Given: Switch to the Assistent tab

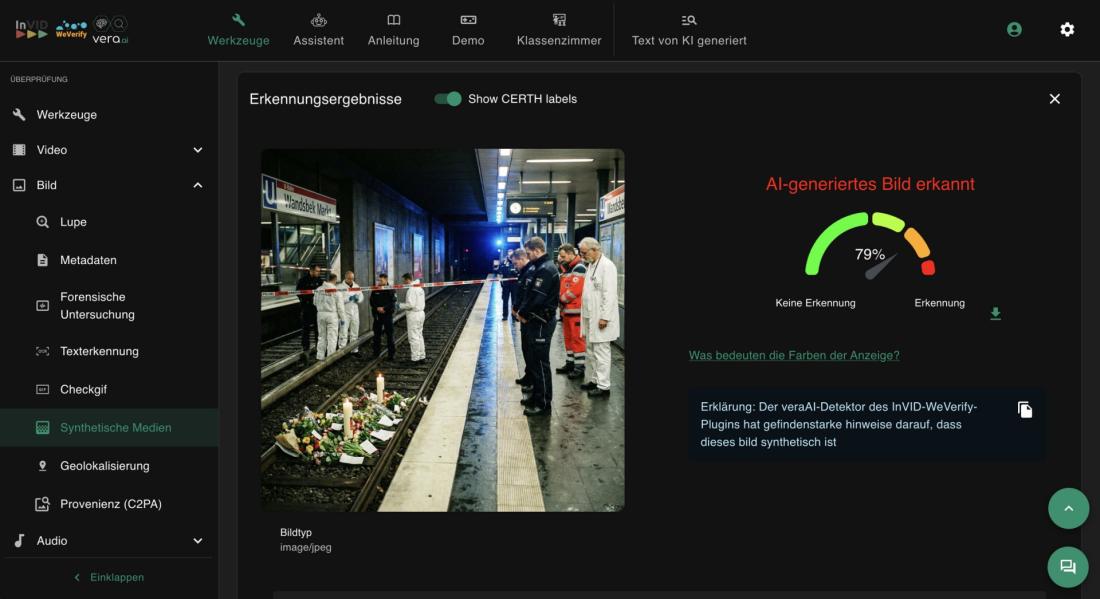Looking at the screenshot, I should coord(318,30).
